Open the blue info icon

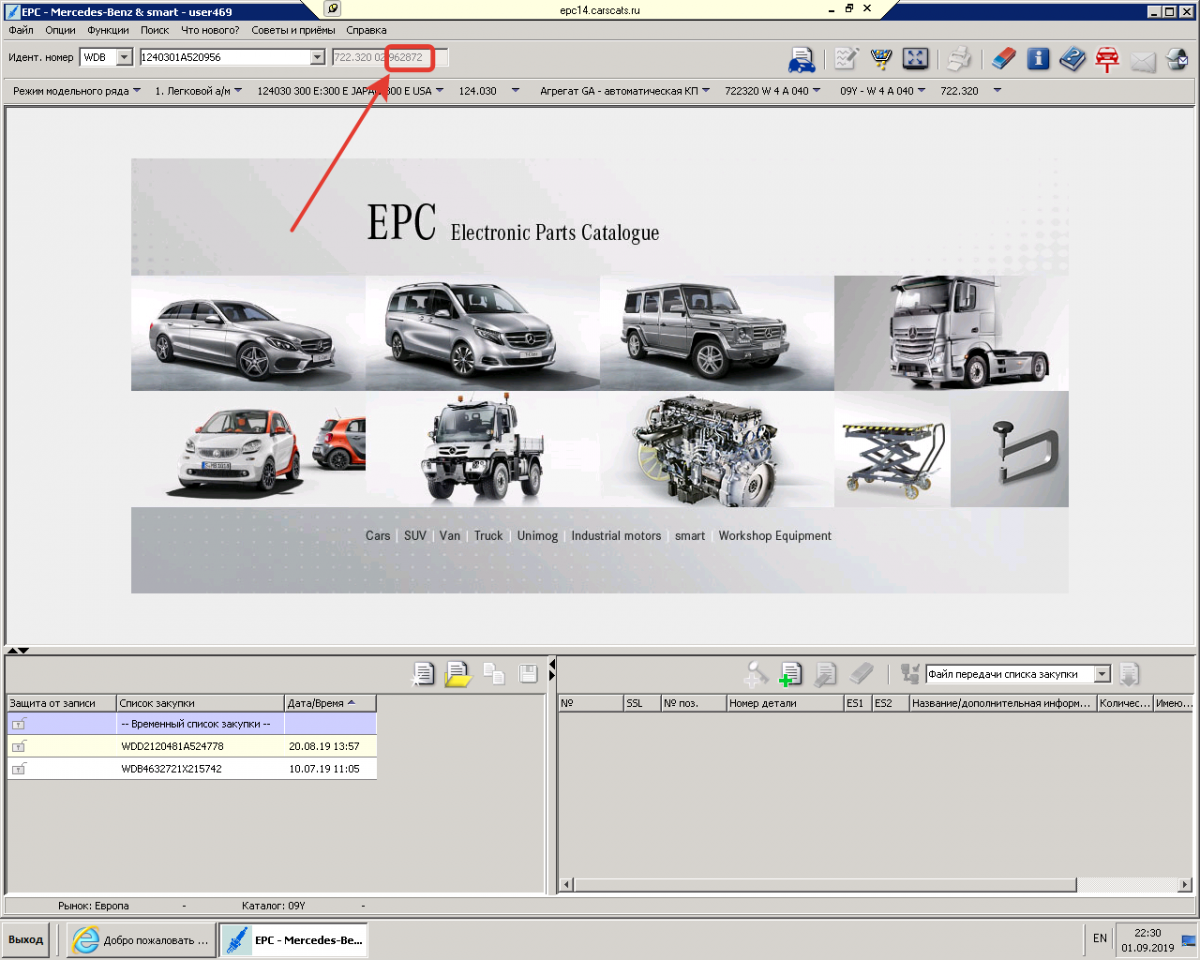tap(1038, 59)
